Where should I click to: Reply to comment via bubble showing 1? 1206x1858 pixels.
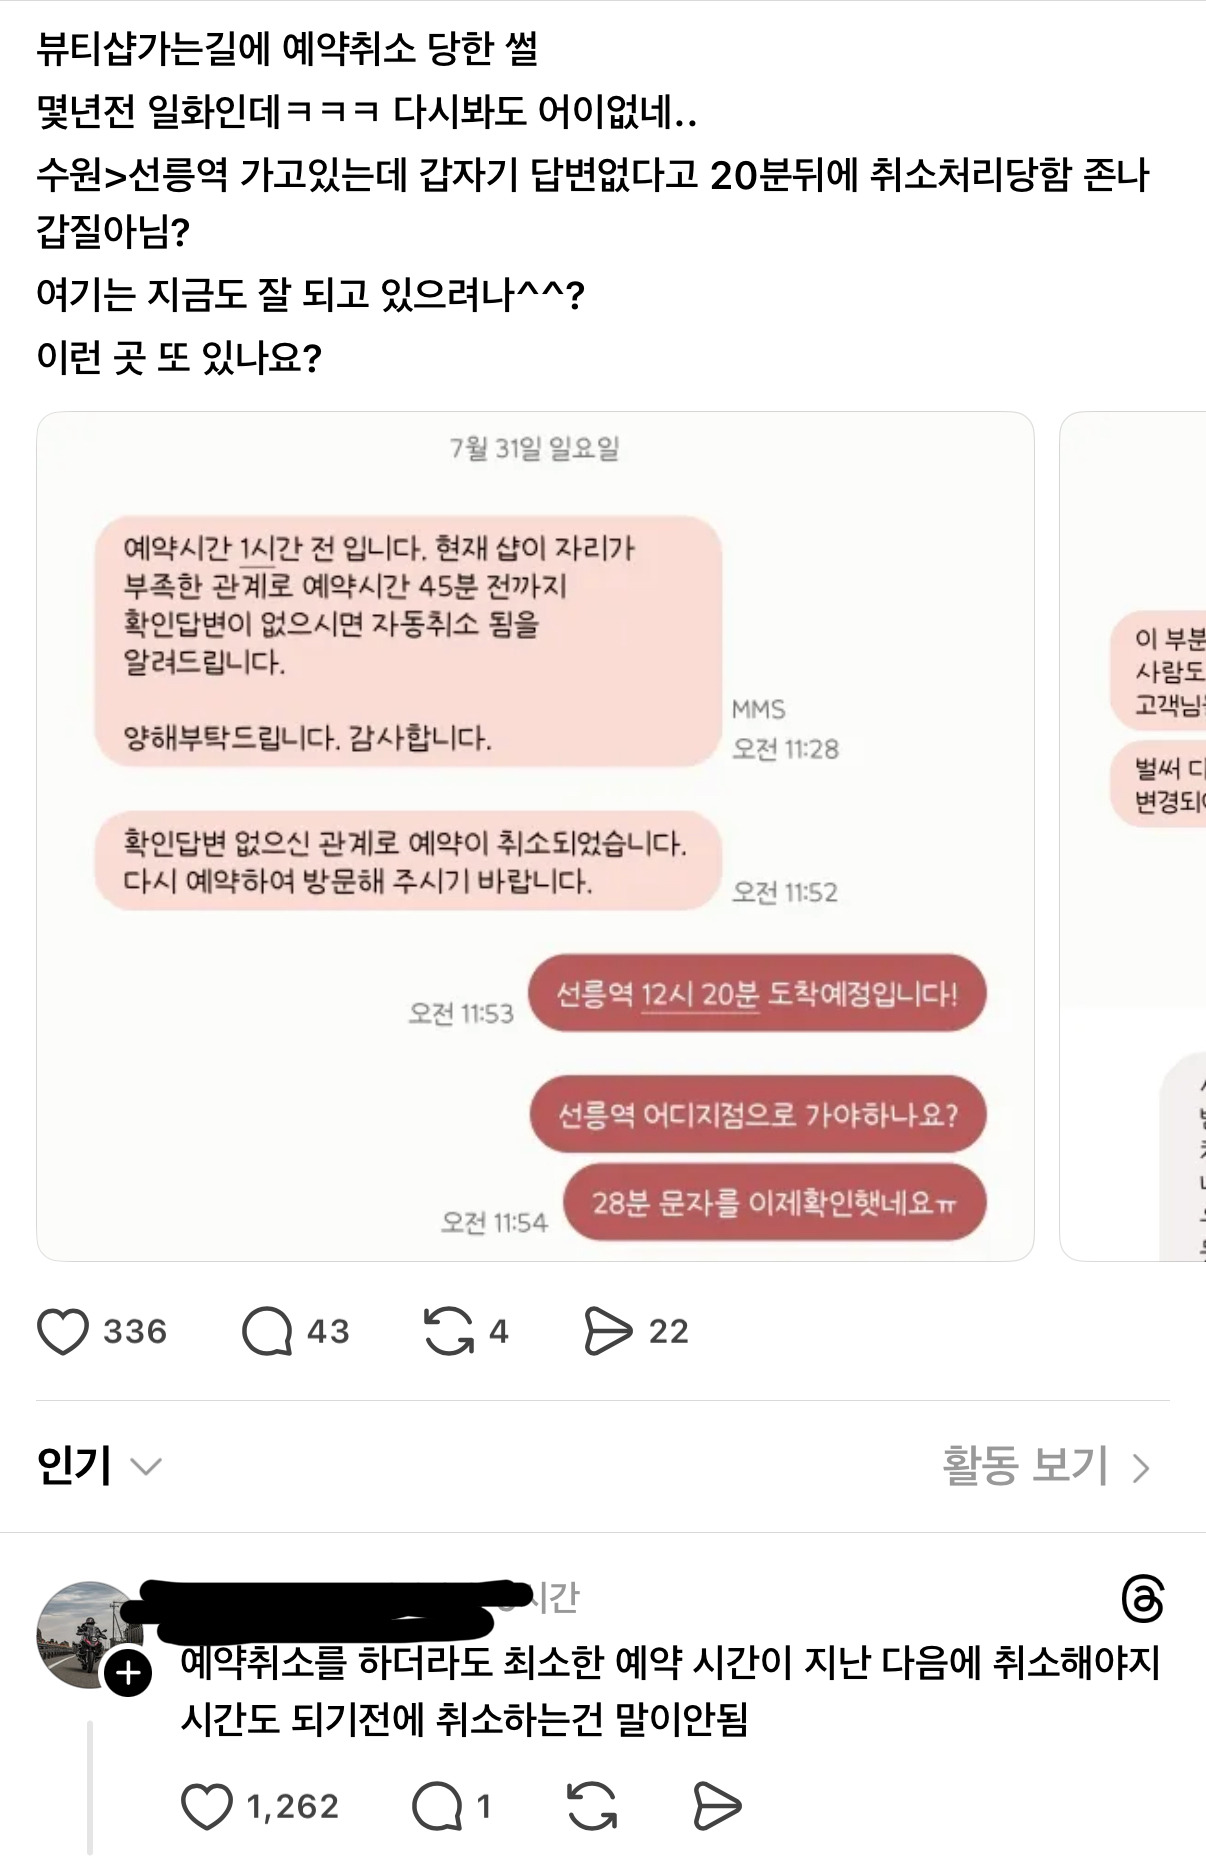437,1806
